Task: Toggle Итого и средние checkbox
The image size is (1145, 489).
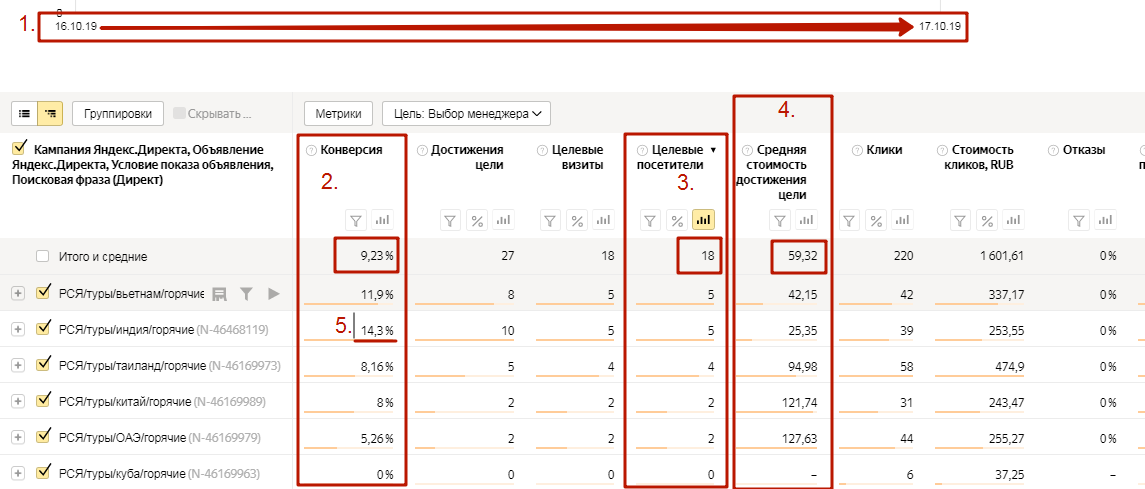Action: [x=42, y=256]
